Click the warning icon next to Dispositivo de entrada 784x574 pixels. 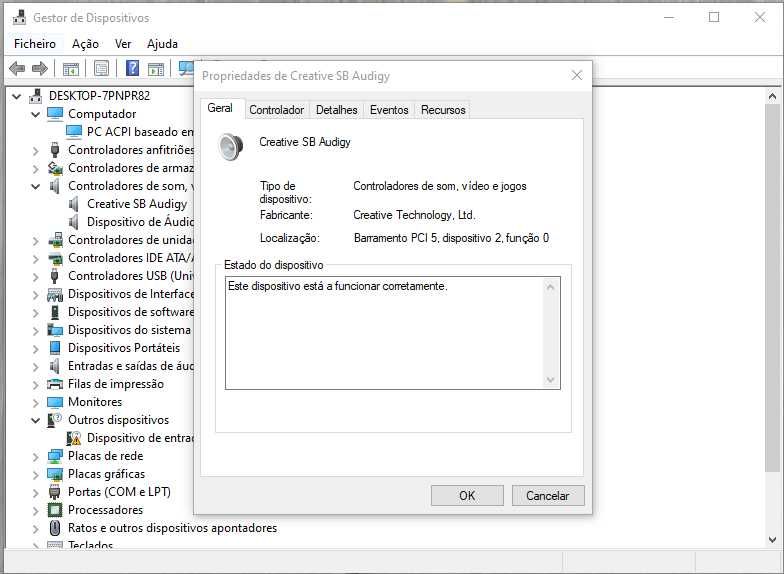[x=74, y=438]
